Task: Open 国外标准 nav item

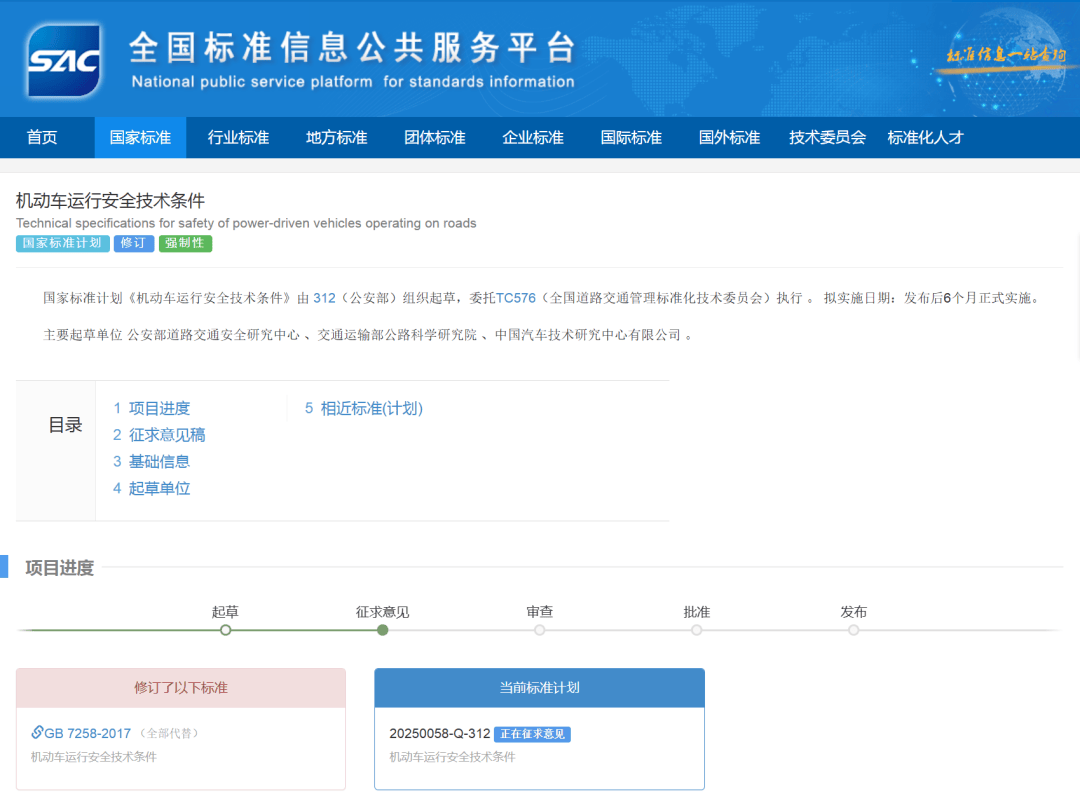Action: (729, 138)
